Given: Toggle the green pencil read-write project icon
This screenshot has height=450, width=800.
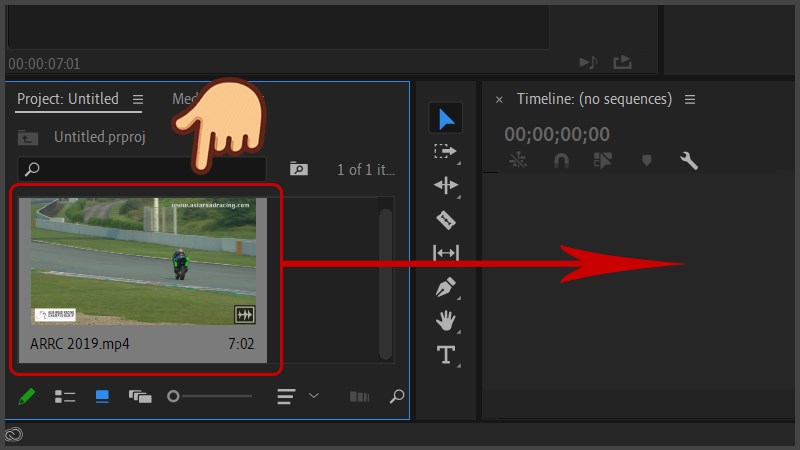Looking at the screenshot, I should tap(27, 396).
